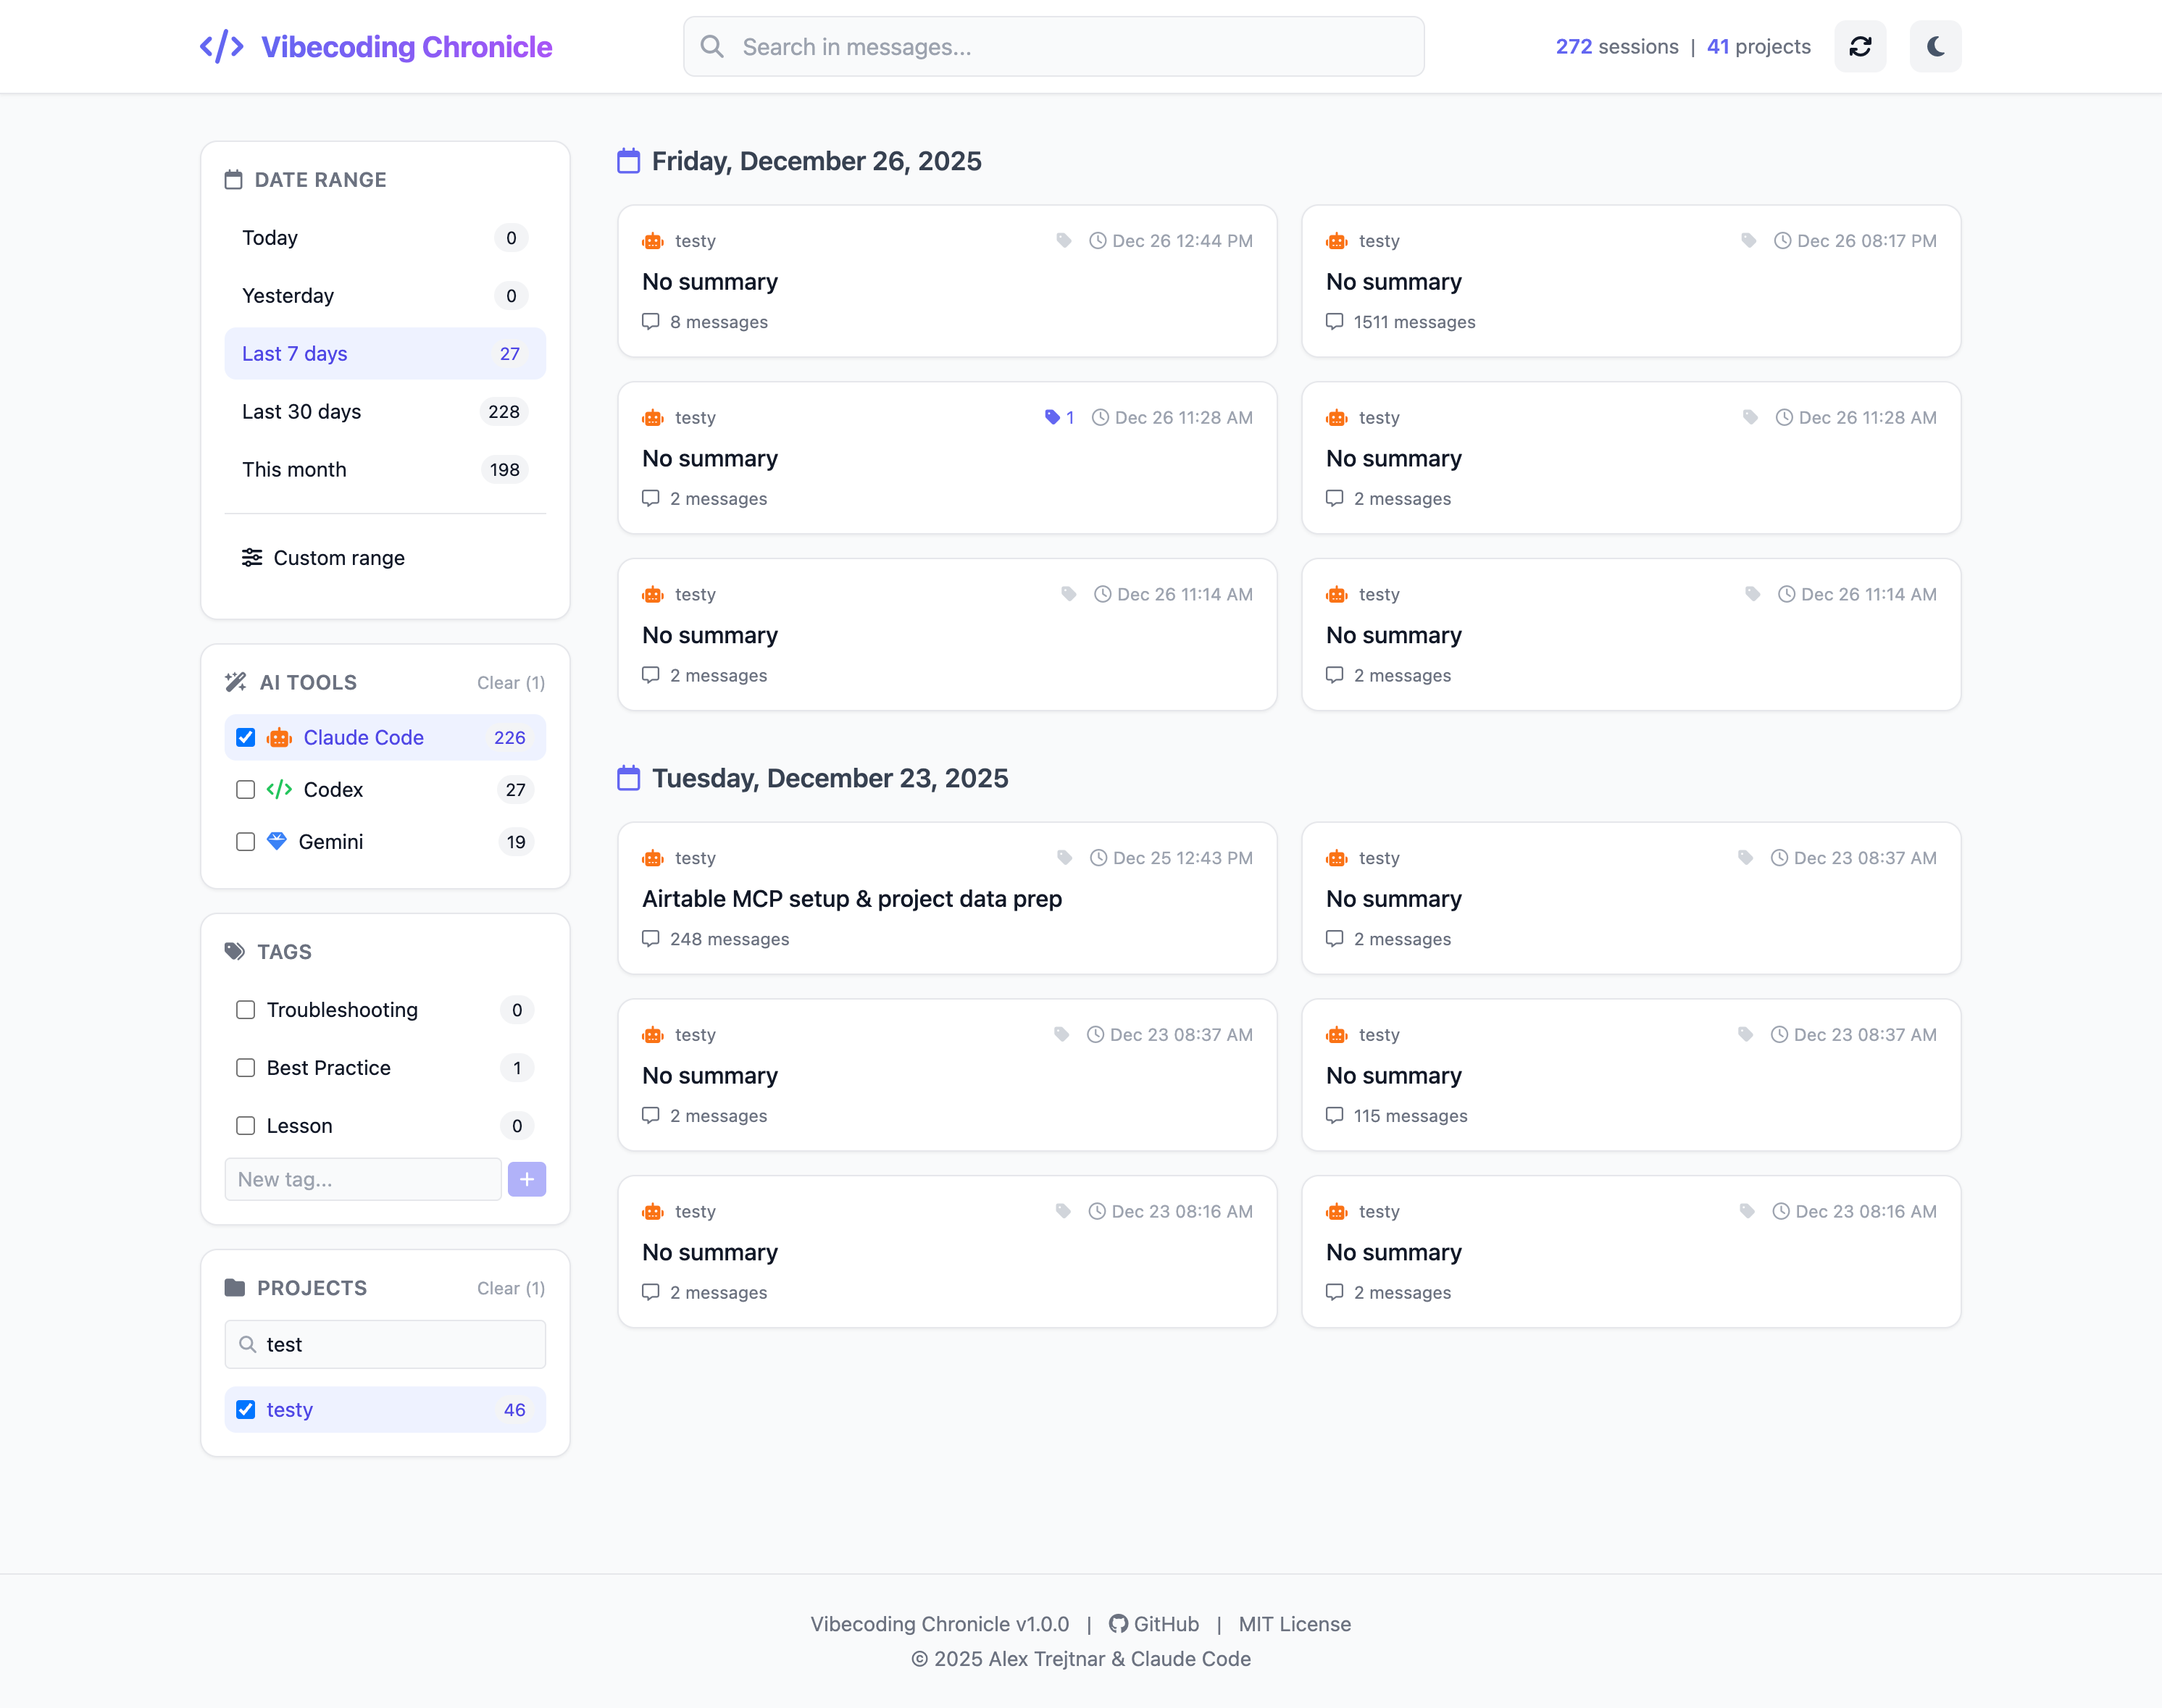
Task: Open the Airtable MCP setup session card
Action: coord(947,898)
